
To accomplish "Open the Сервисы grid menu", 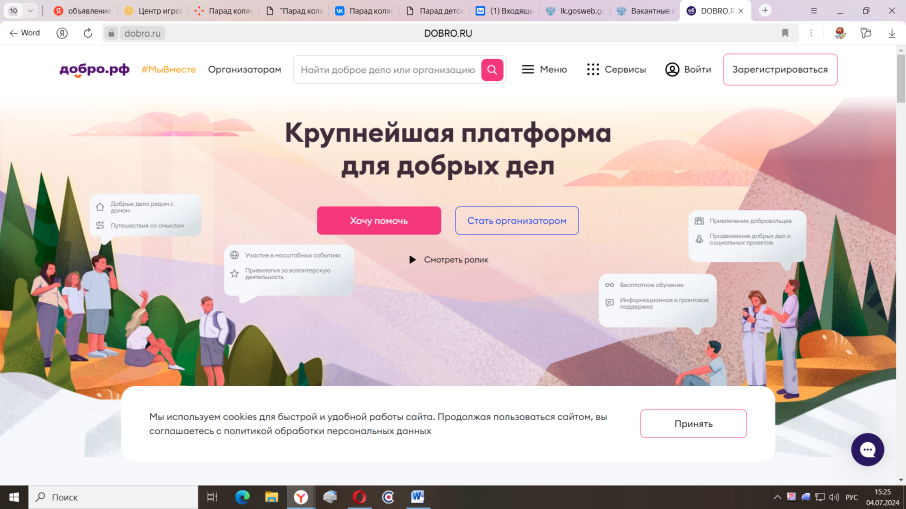I will [x=616, y=69].
